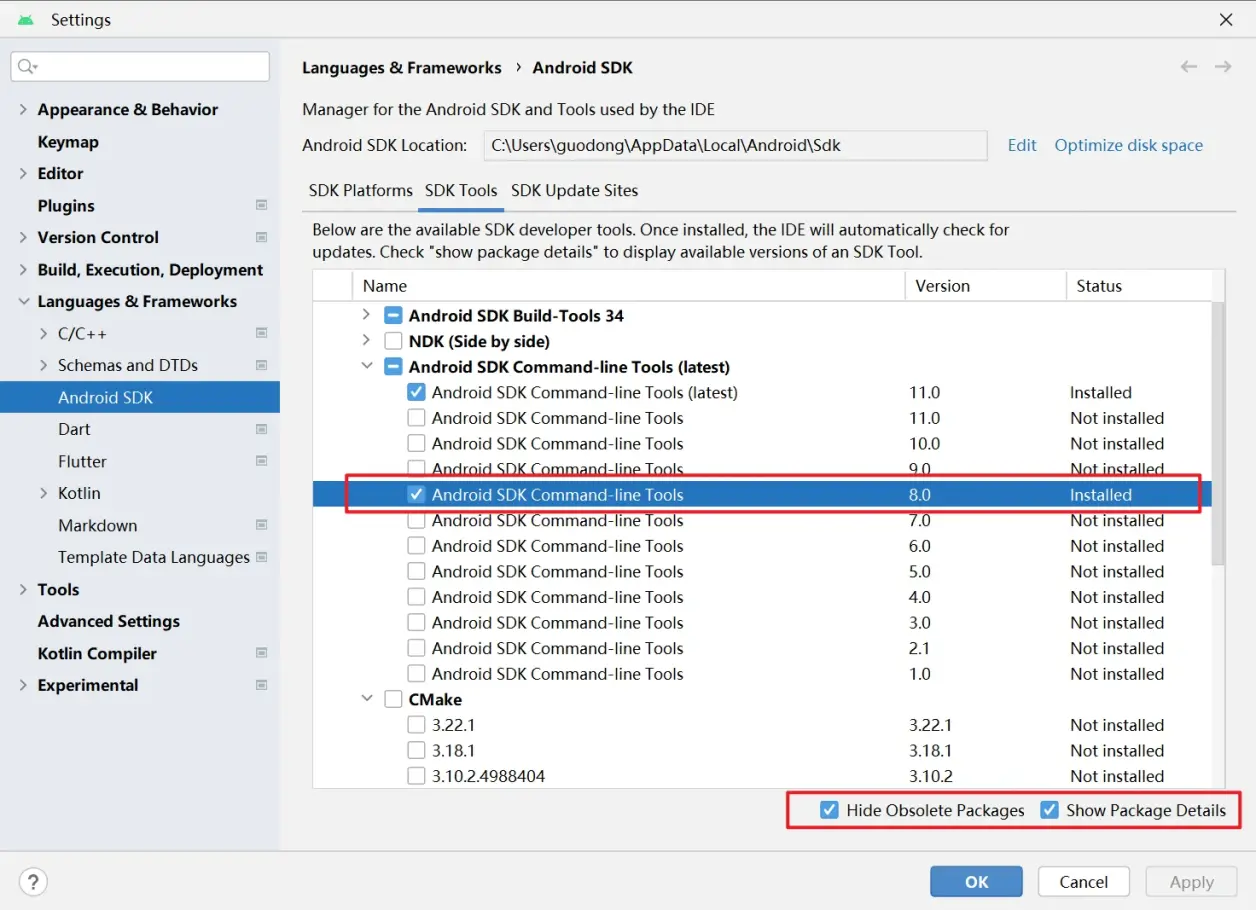Expand the Kotlin settings node
This screenshot has height=910, width=1256.
[x=43, y=493]
